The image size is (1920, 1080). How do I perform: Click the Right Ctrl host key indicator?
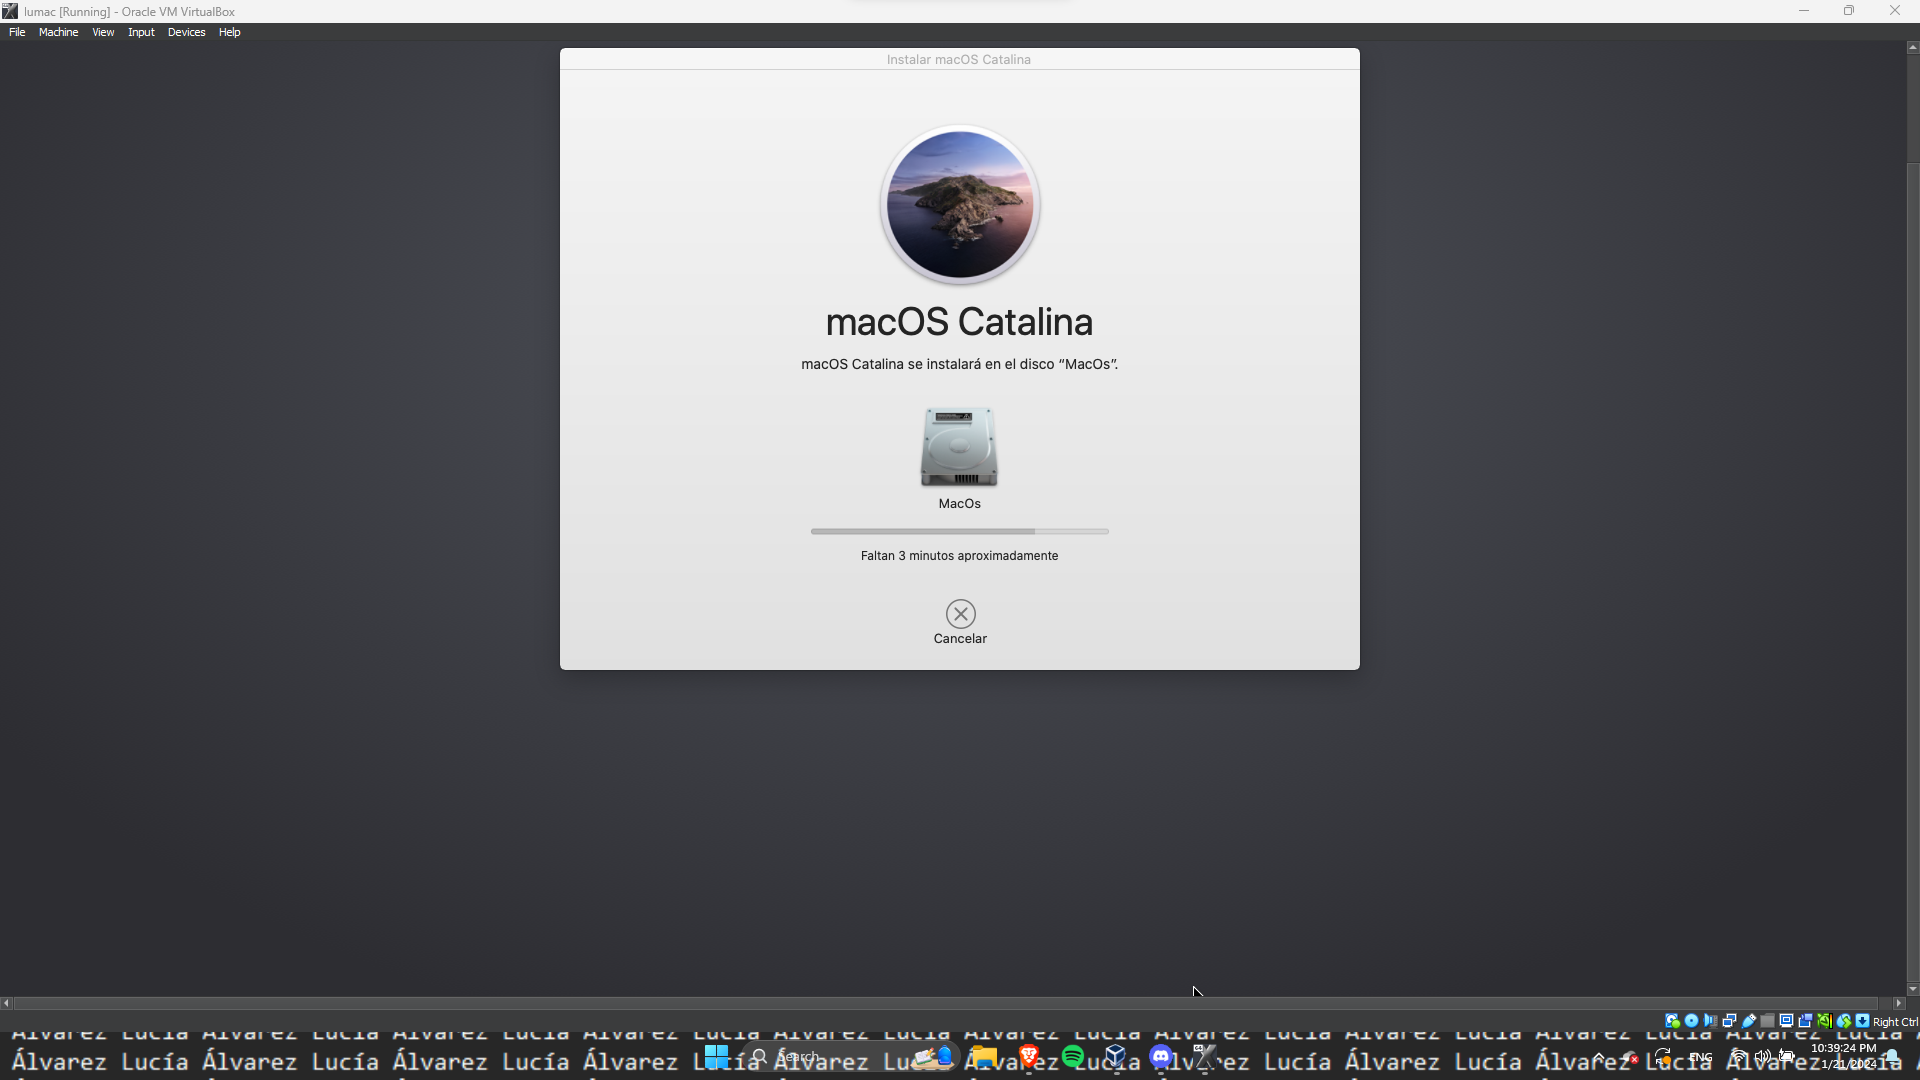(1893, 1022)
